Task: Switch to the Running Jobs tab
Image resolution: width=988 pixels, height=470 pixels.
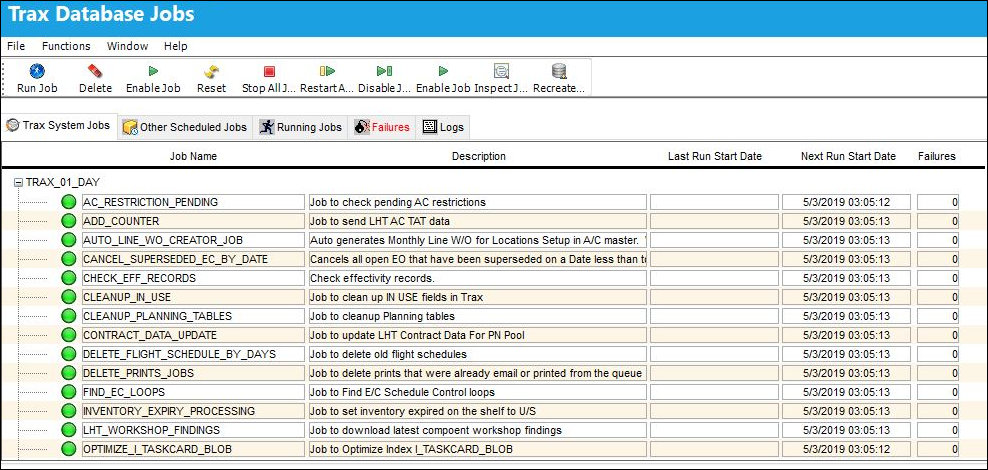Action: 301,127
